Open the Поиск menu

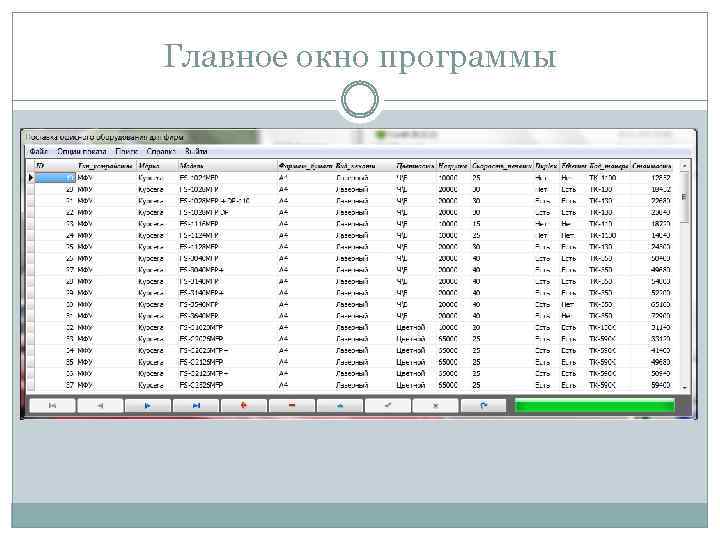(127, 151)
